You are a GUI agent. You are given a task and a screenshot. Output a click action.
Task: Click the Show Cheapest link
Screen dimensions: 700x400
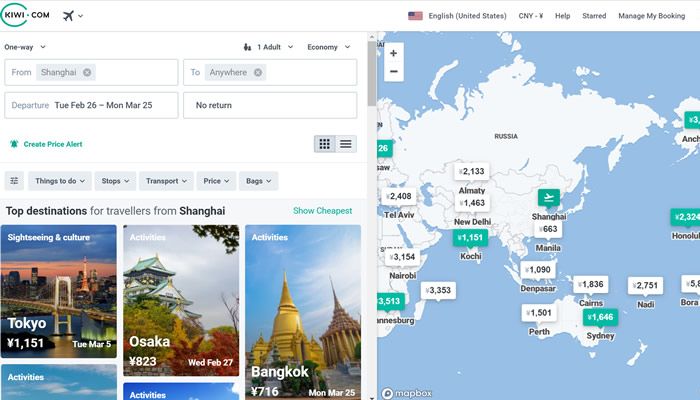point(322,211)
